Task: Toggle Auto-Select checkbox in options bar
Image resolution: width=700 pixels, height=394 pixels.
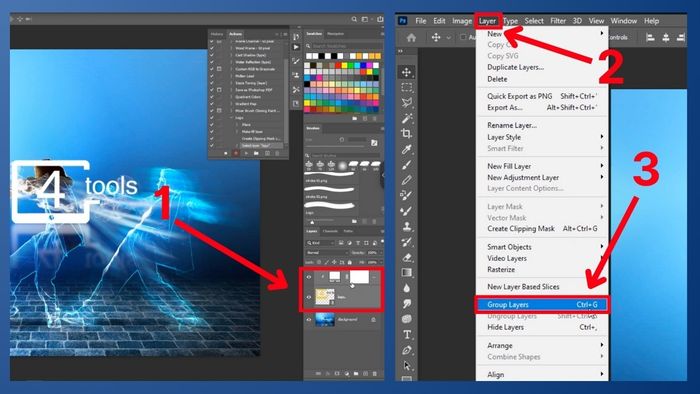Action: [463, 37]
